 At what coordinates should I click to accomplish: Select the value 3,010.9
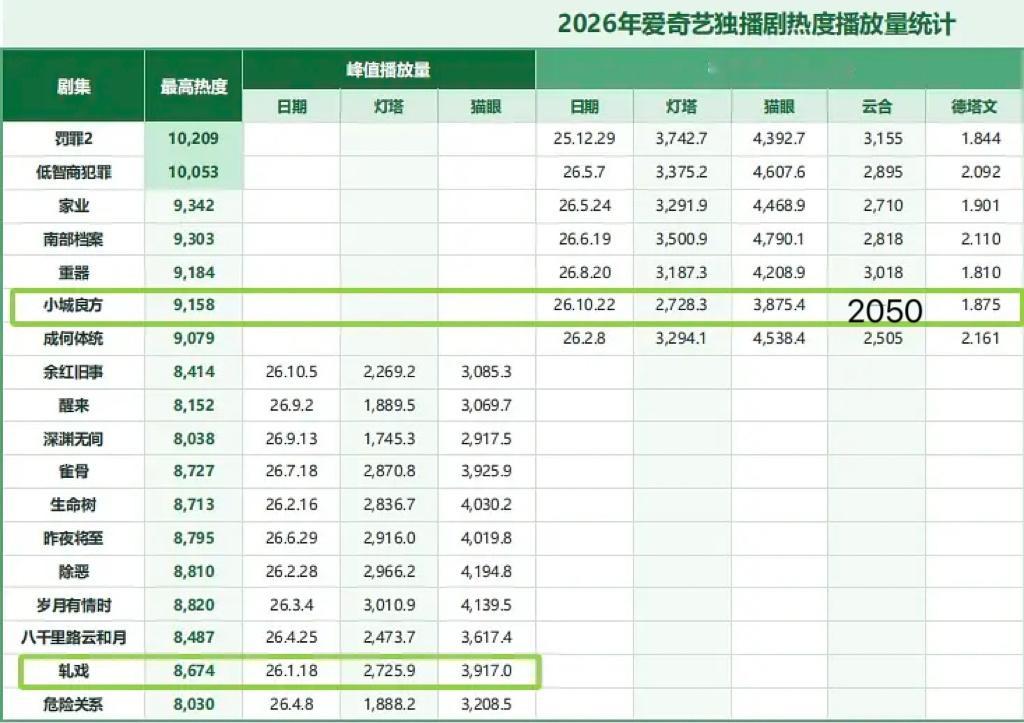389,605
